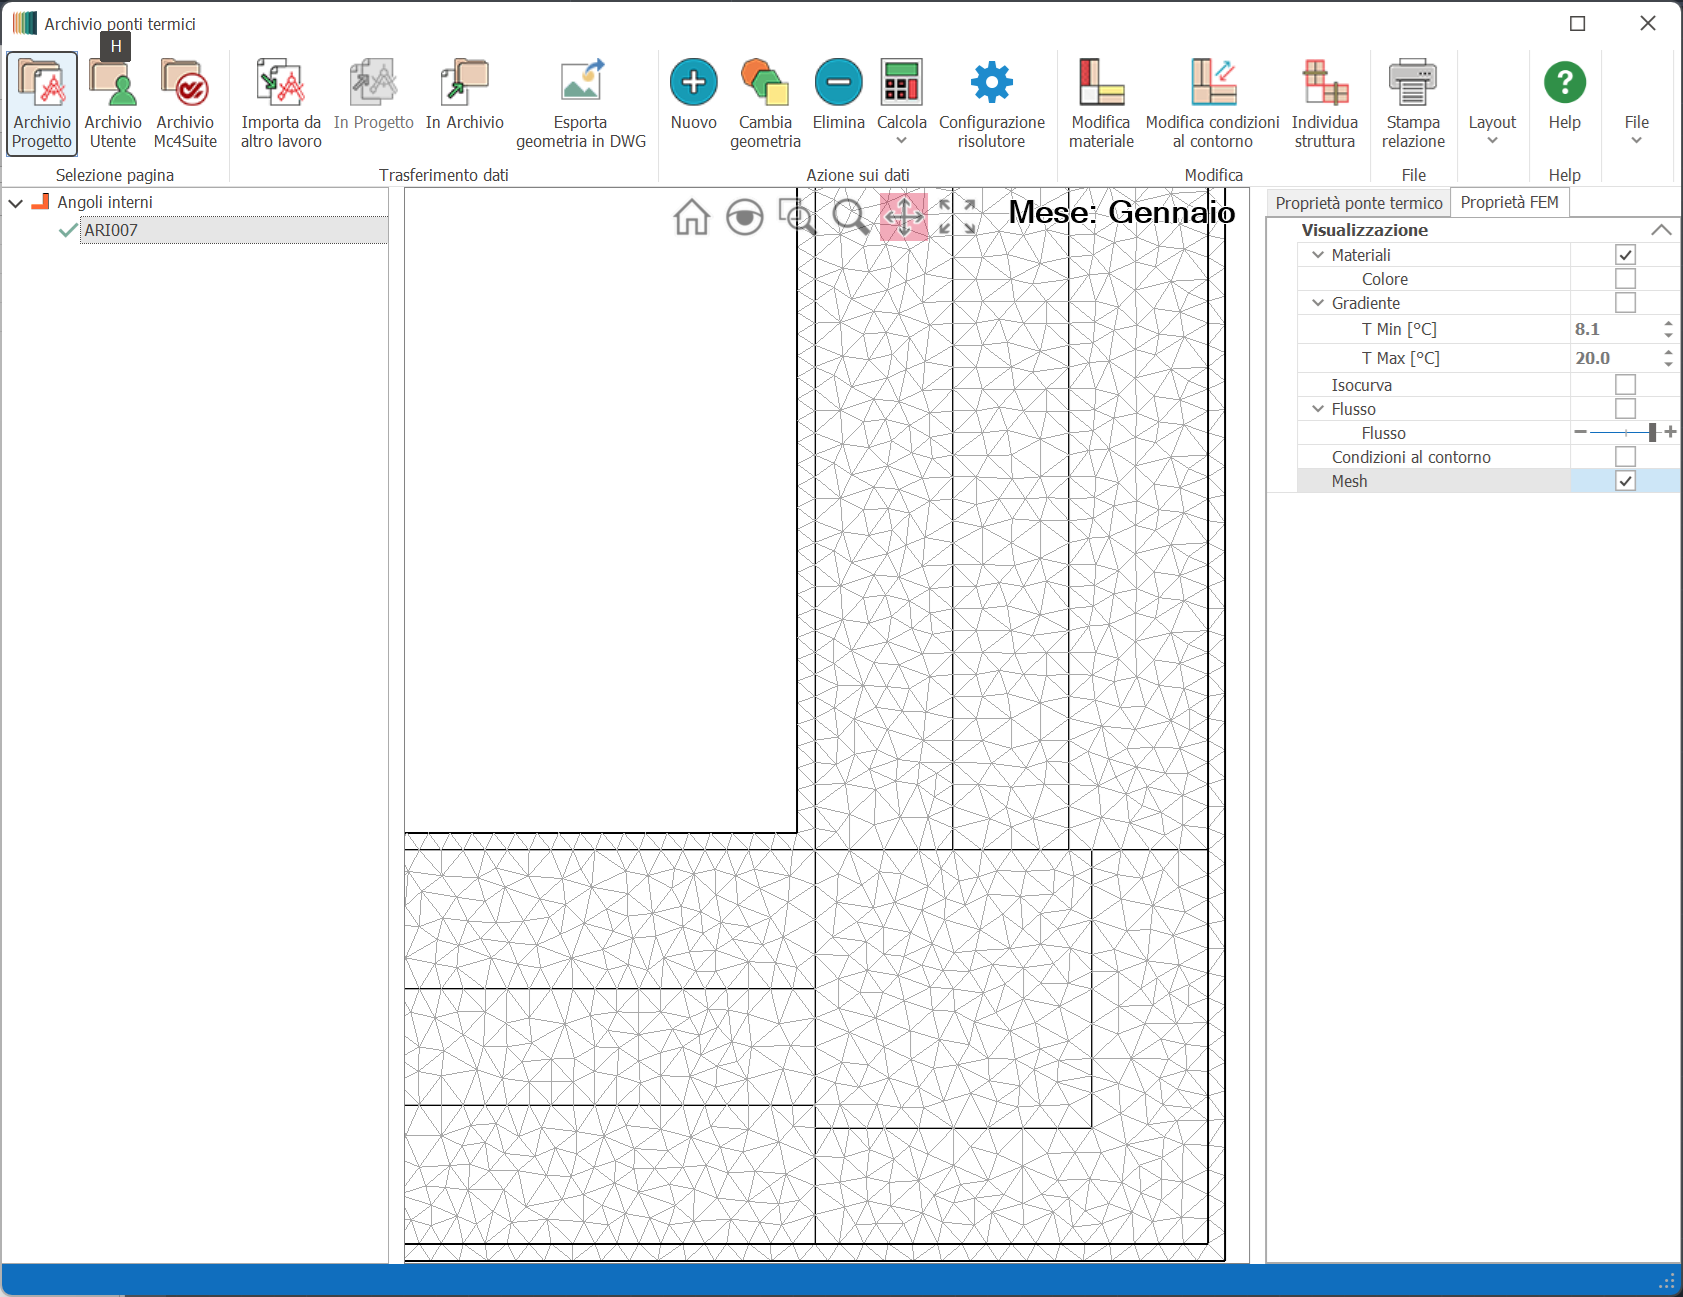
Task: Delete item with Elimina
Action: [x=838, y=96]
